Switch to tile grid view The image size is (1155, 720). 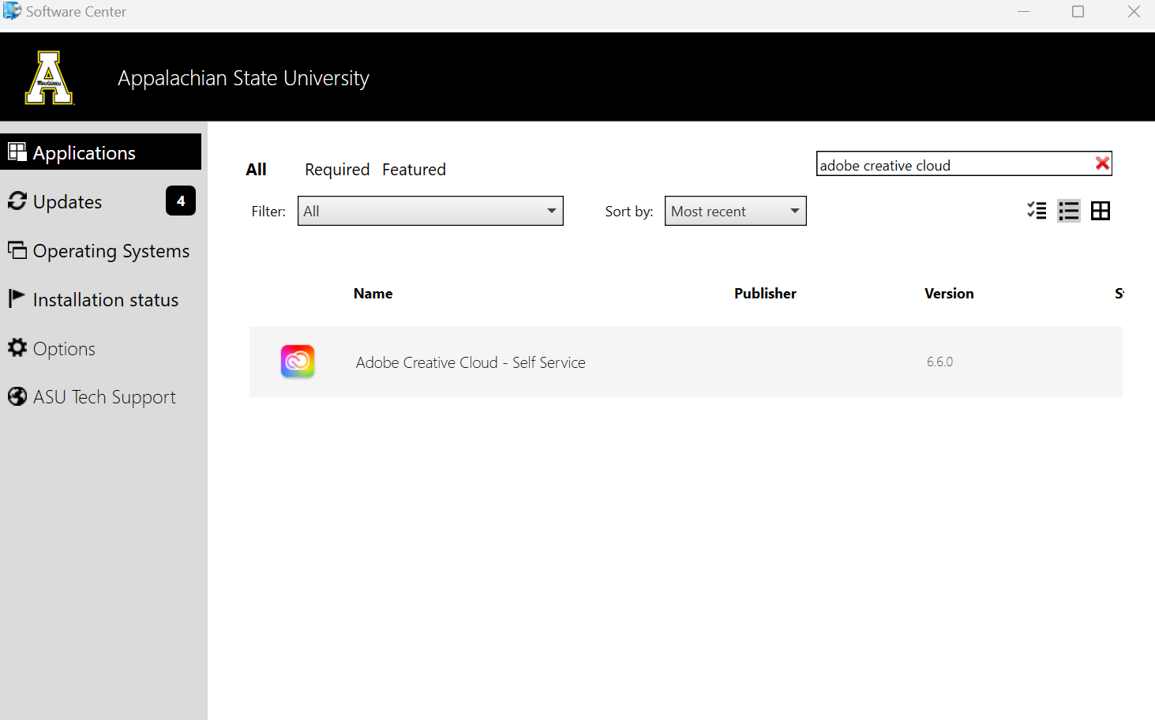[1100, 211]
